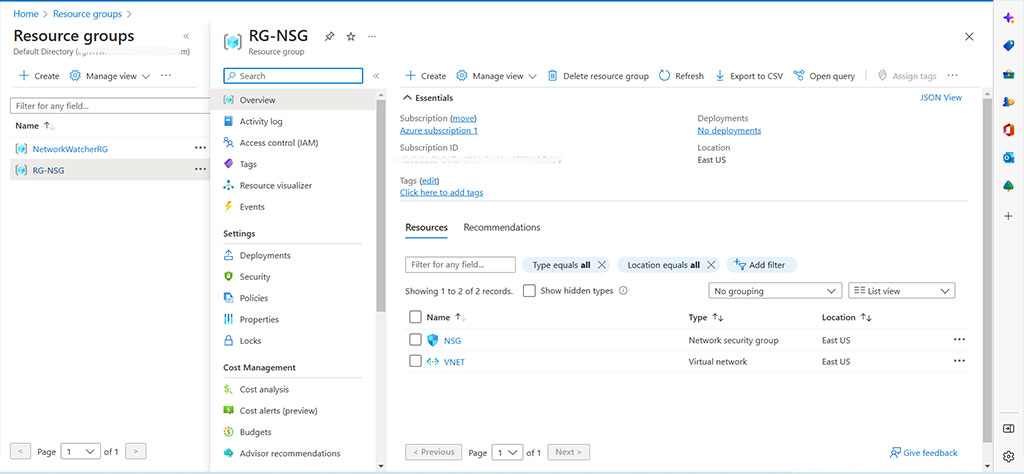Select all resources checkbox in header
This screenshot has height=474, width=1024.
[415, 317]
